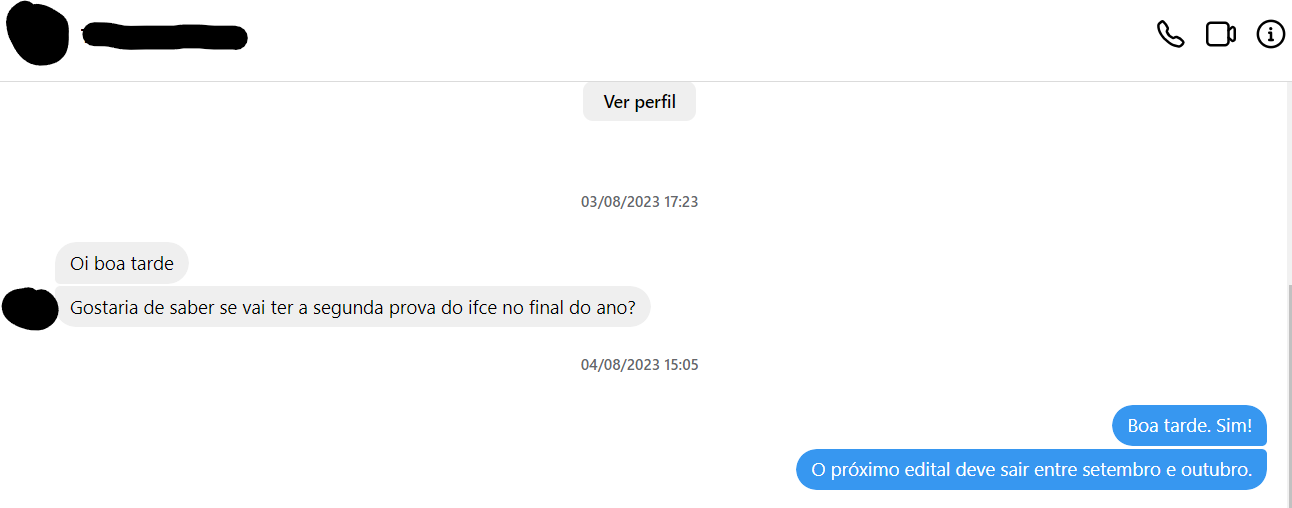Screen dimensions: 1292x508
Task: Select the "Gostaria de saber" question message bubble
Action: point(352,308)
